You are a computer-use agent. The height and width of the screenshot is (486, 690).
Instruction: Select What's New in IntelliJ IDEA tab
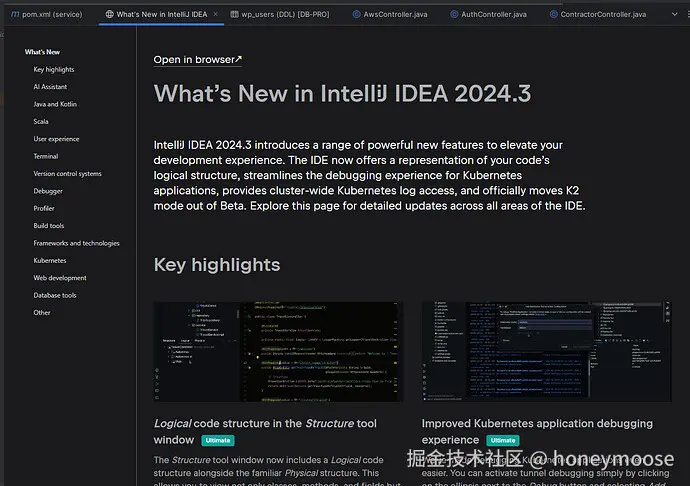coord(161,14)
